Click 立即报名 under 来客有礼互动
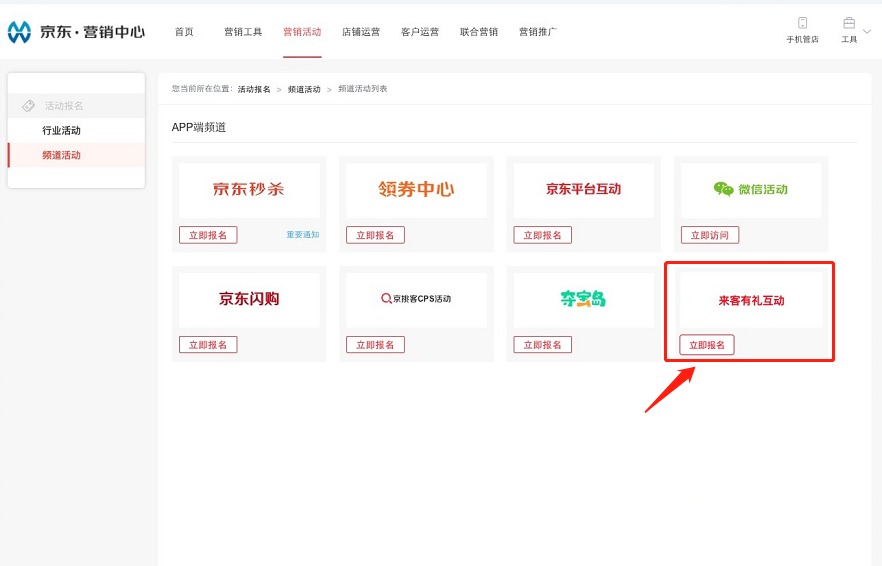This screenshot has width=882, height=566. click(x=707, y=345)
